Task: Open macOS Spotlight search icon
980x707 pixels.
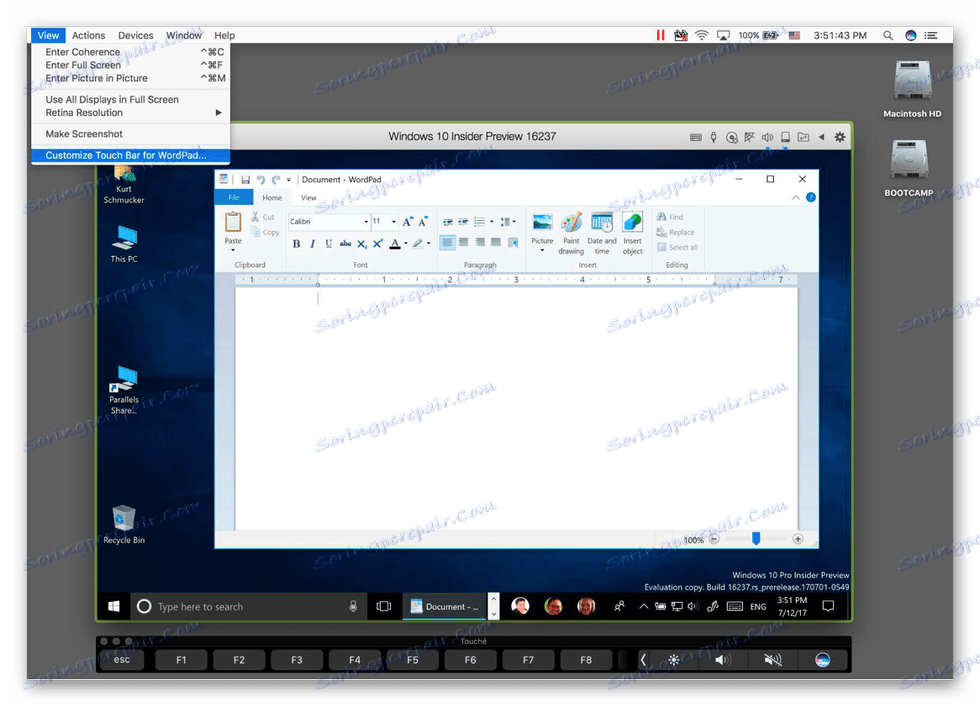Action: coord(888,36)
